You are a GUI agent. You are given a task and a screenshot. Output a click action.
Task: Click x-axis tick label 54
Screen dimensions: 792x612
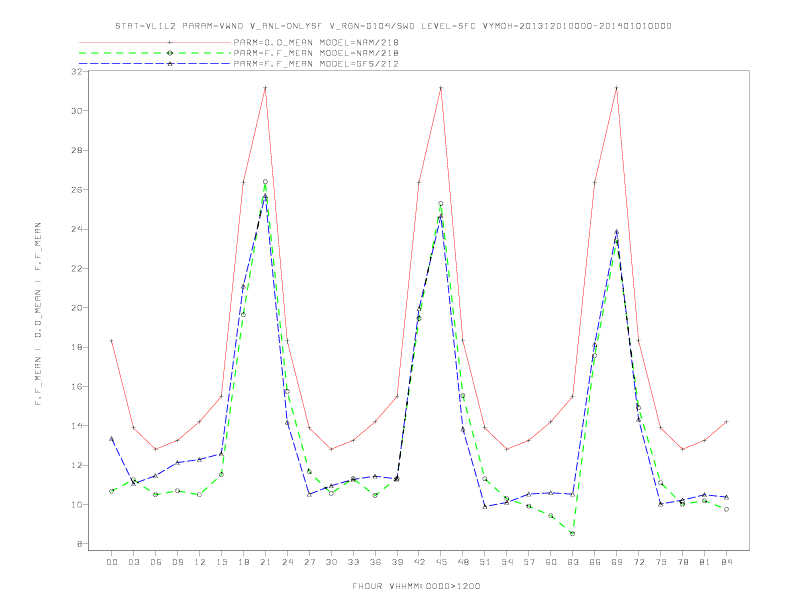tap(507, 562)
